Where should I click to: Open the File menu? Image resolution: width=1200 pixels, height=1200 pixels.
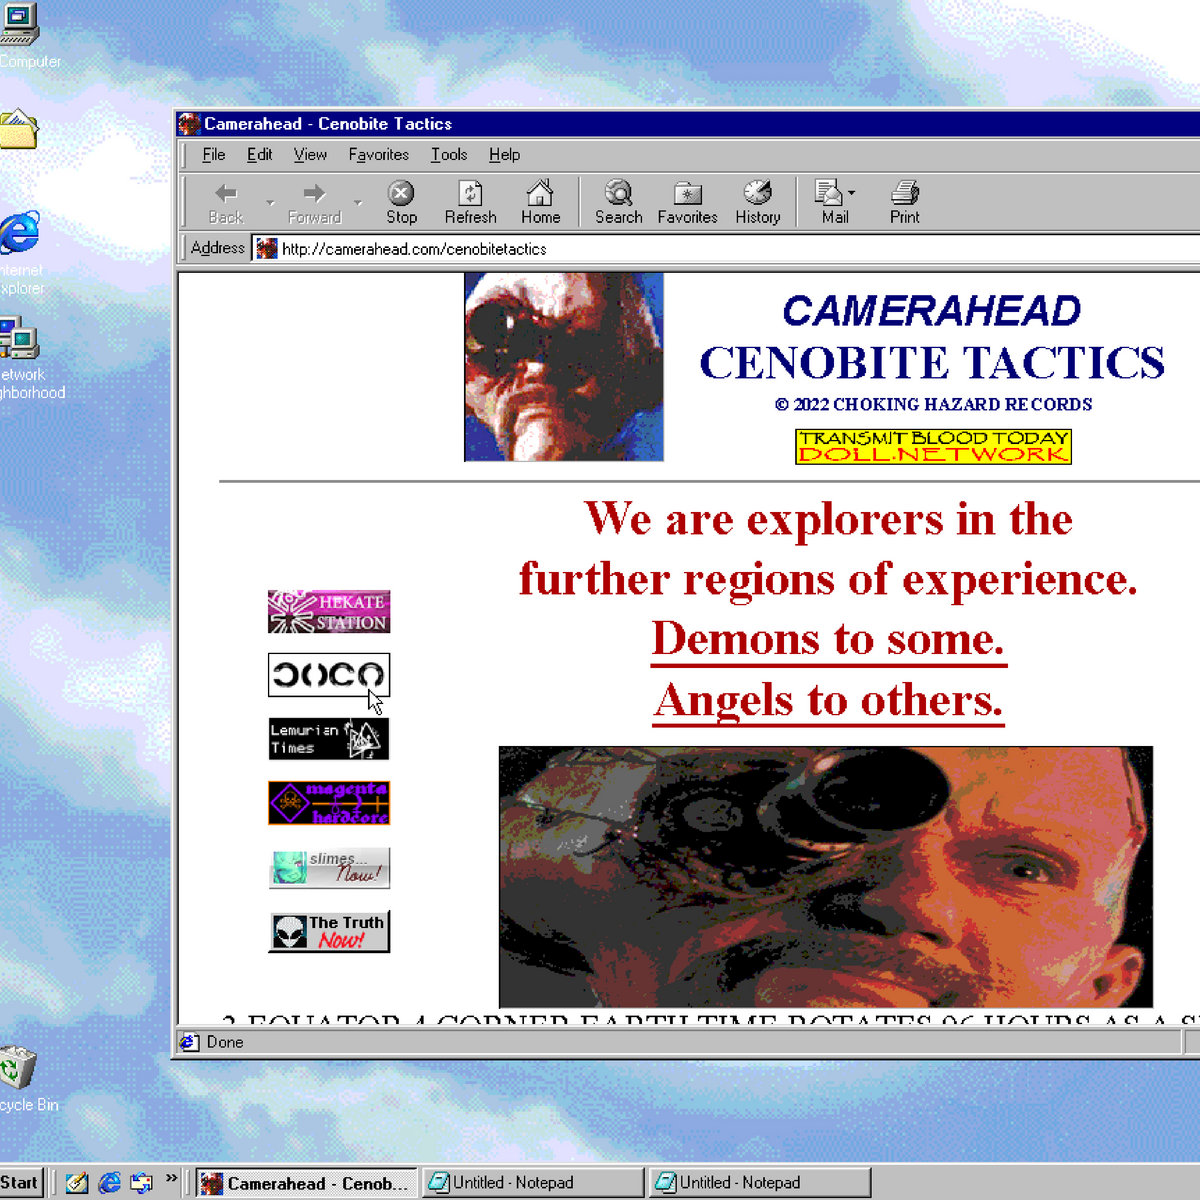[213, 155]
